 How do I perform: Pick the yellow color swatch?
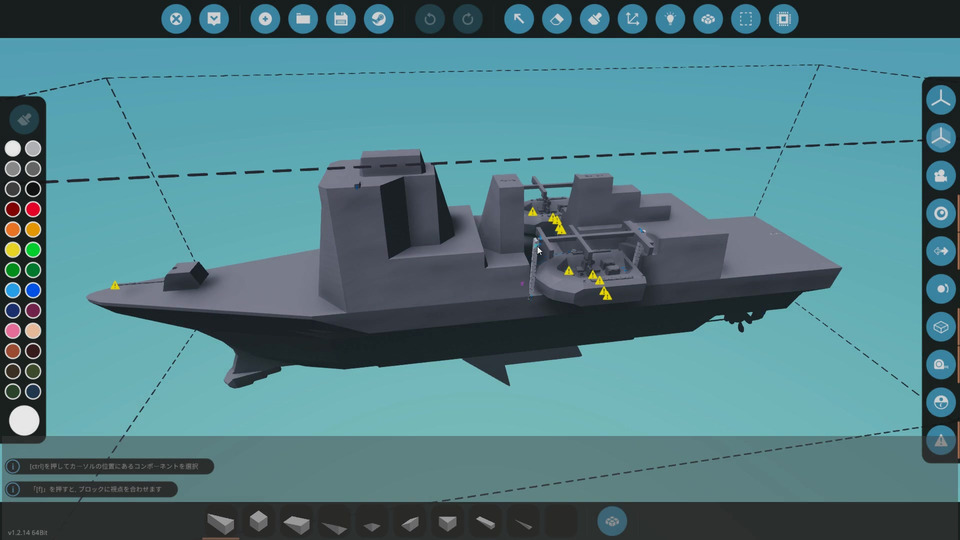(x=13, y=249)
